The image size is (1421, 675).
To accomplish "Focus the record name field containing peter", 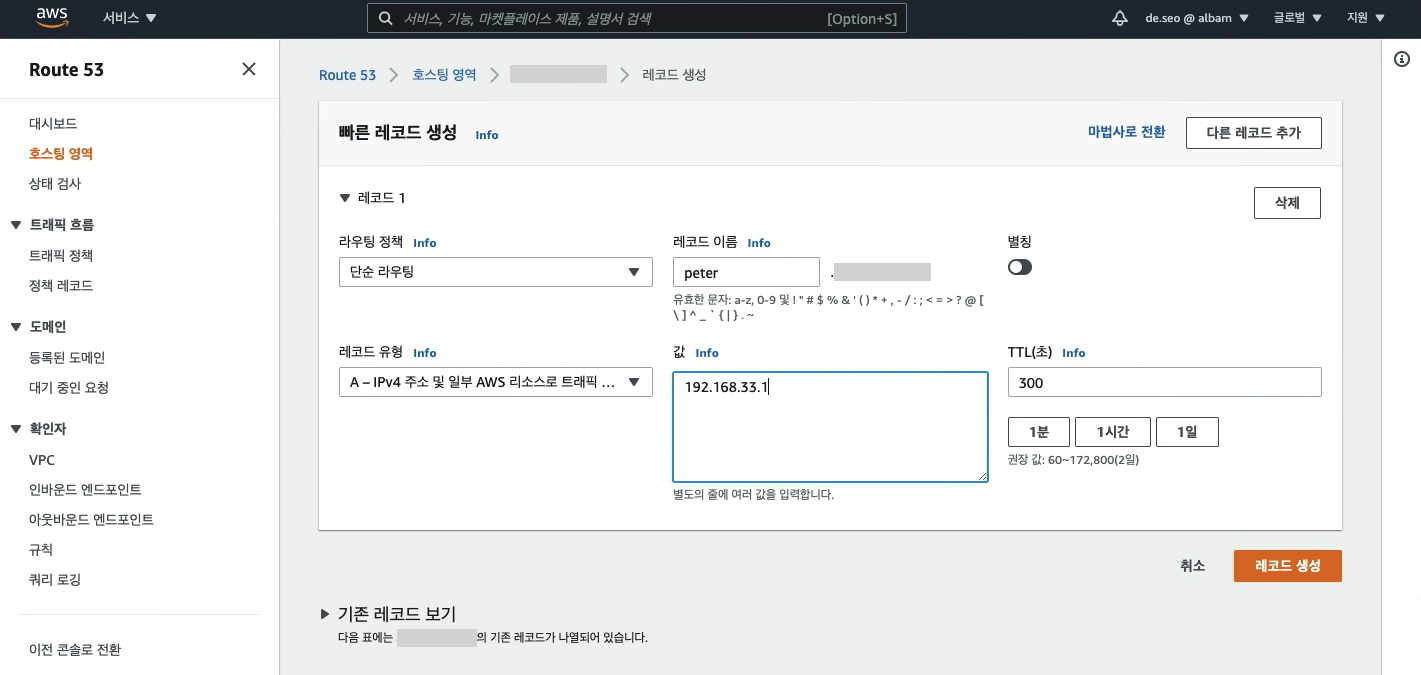I will (746, 272).
